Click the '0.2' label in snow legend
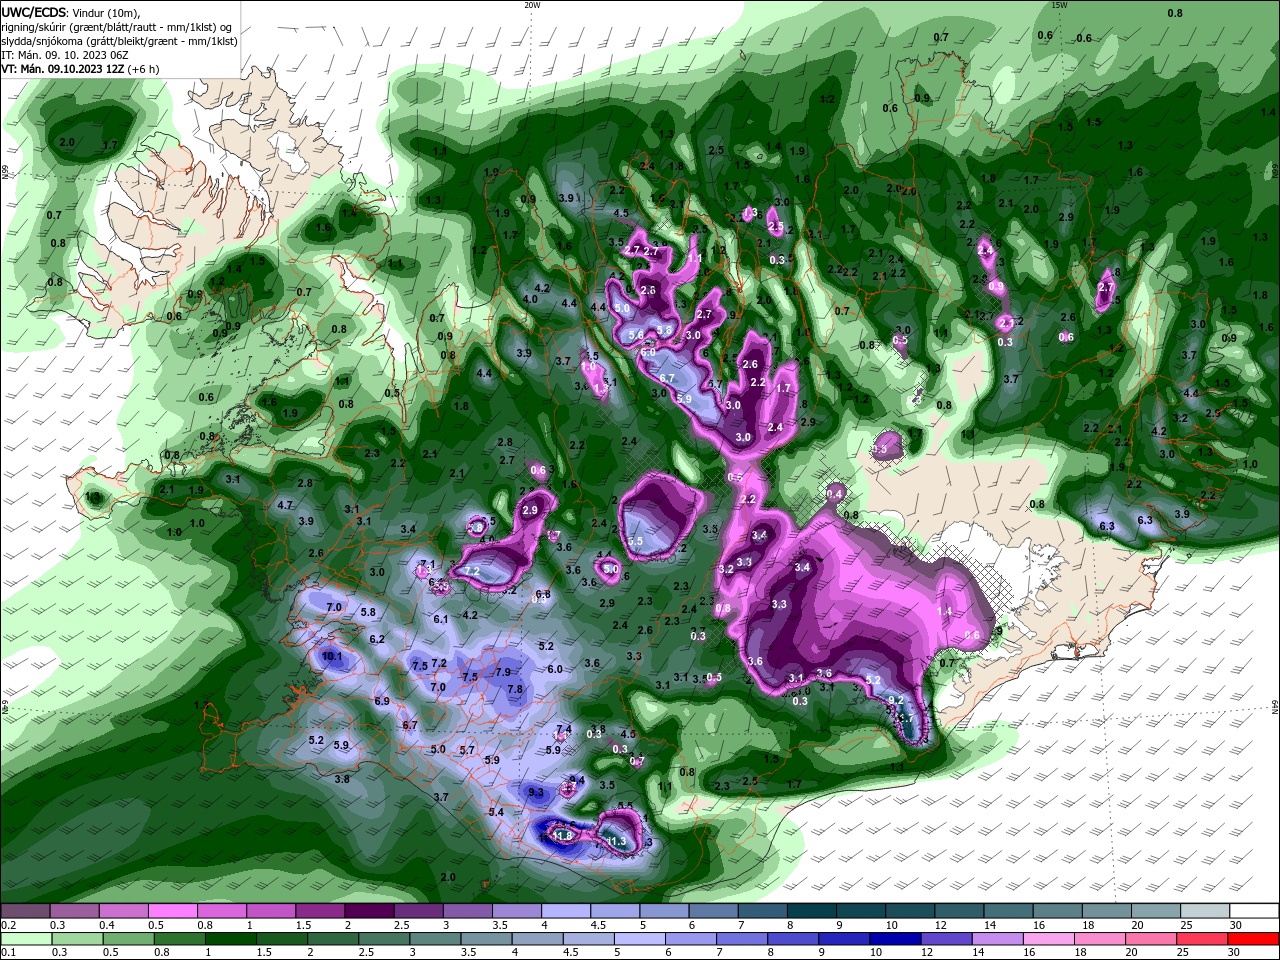 tap(9, 925)
